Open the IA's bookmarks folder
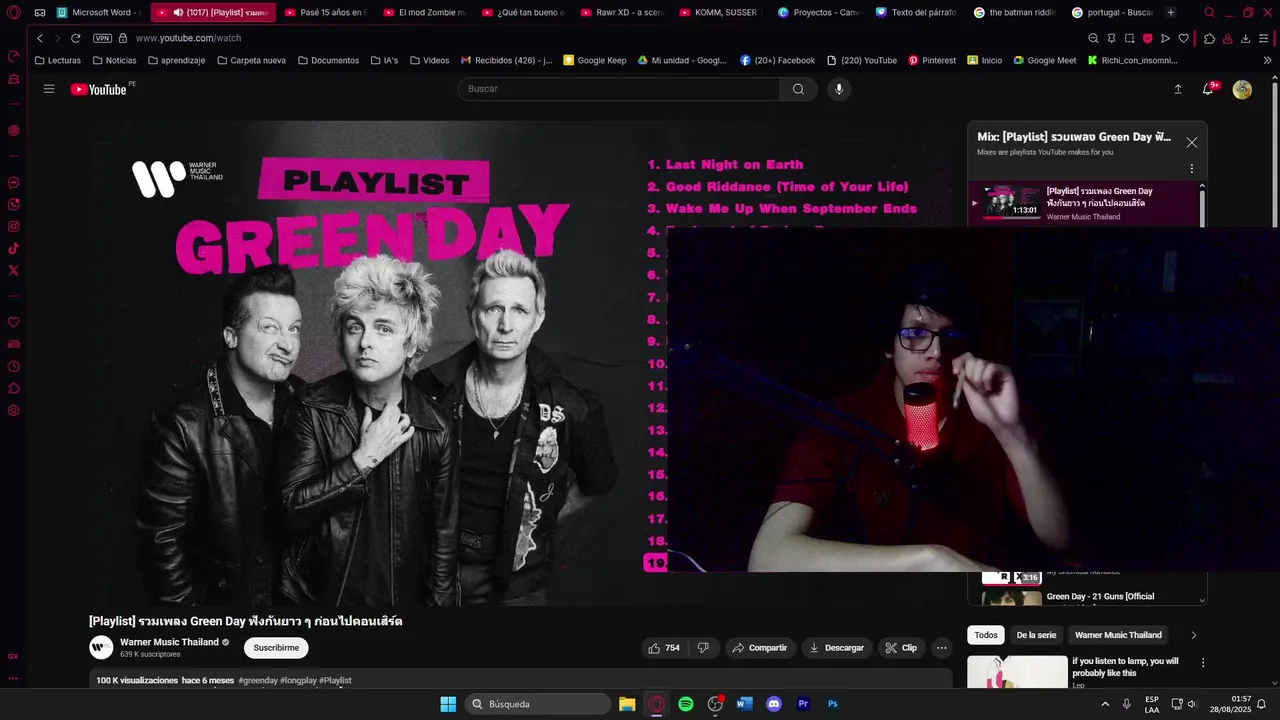This screenshot has height=720, width=1280. click(x=384, y=60)
